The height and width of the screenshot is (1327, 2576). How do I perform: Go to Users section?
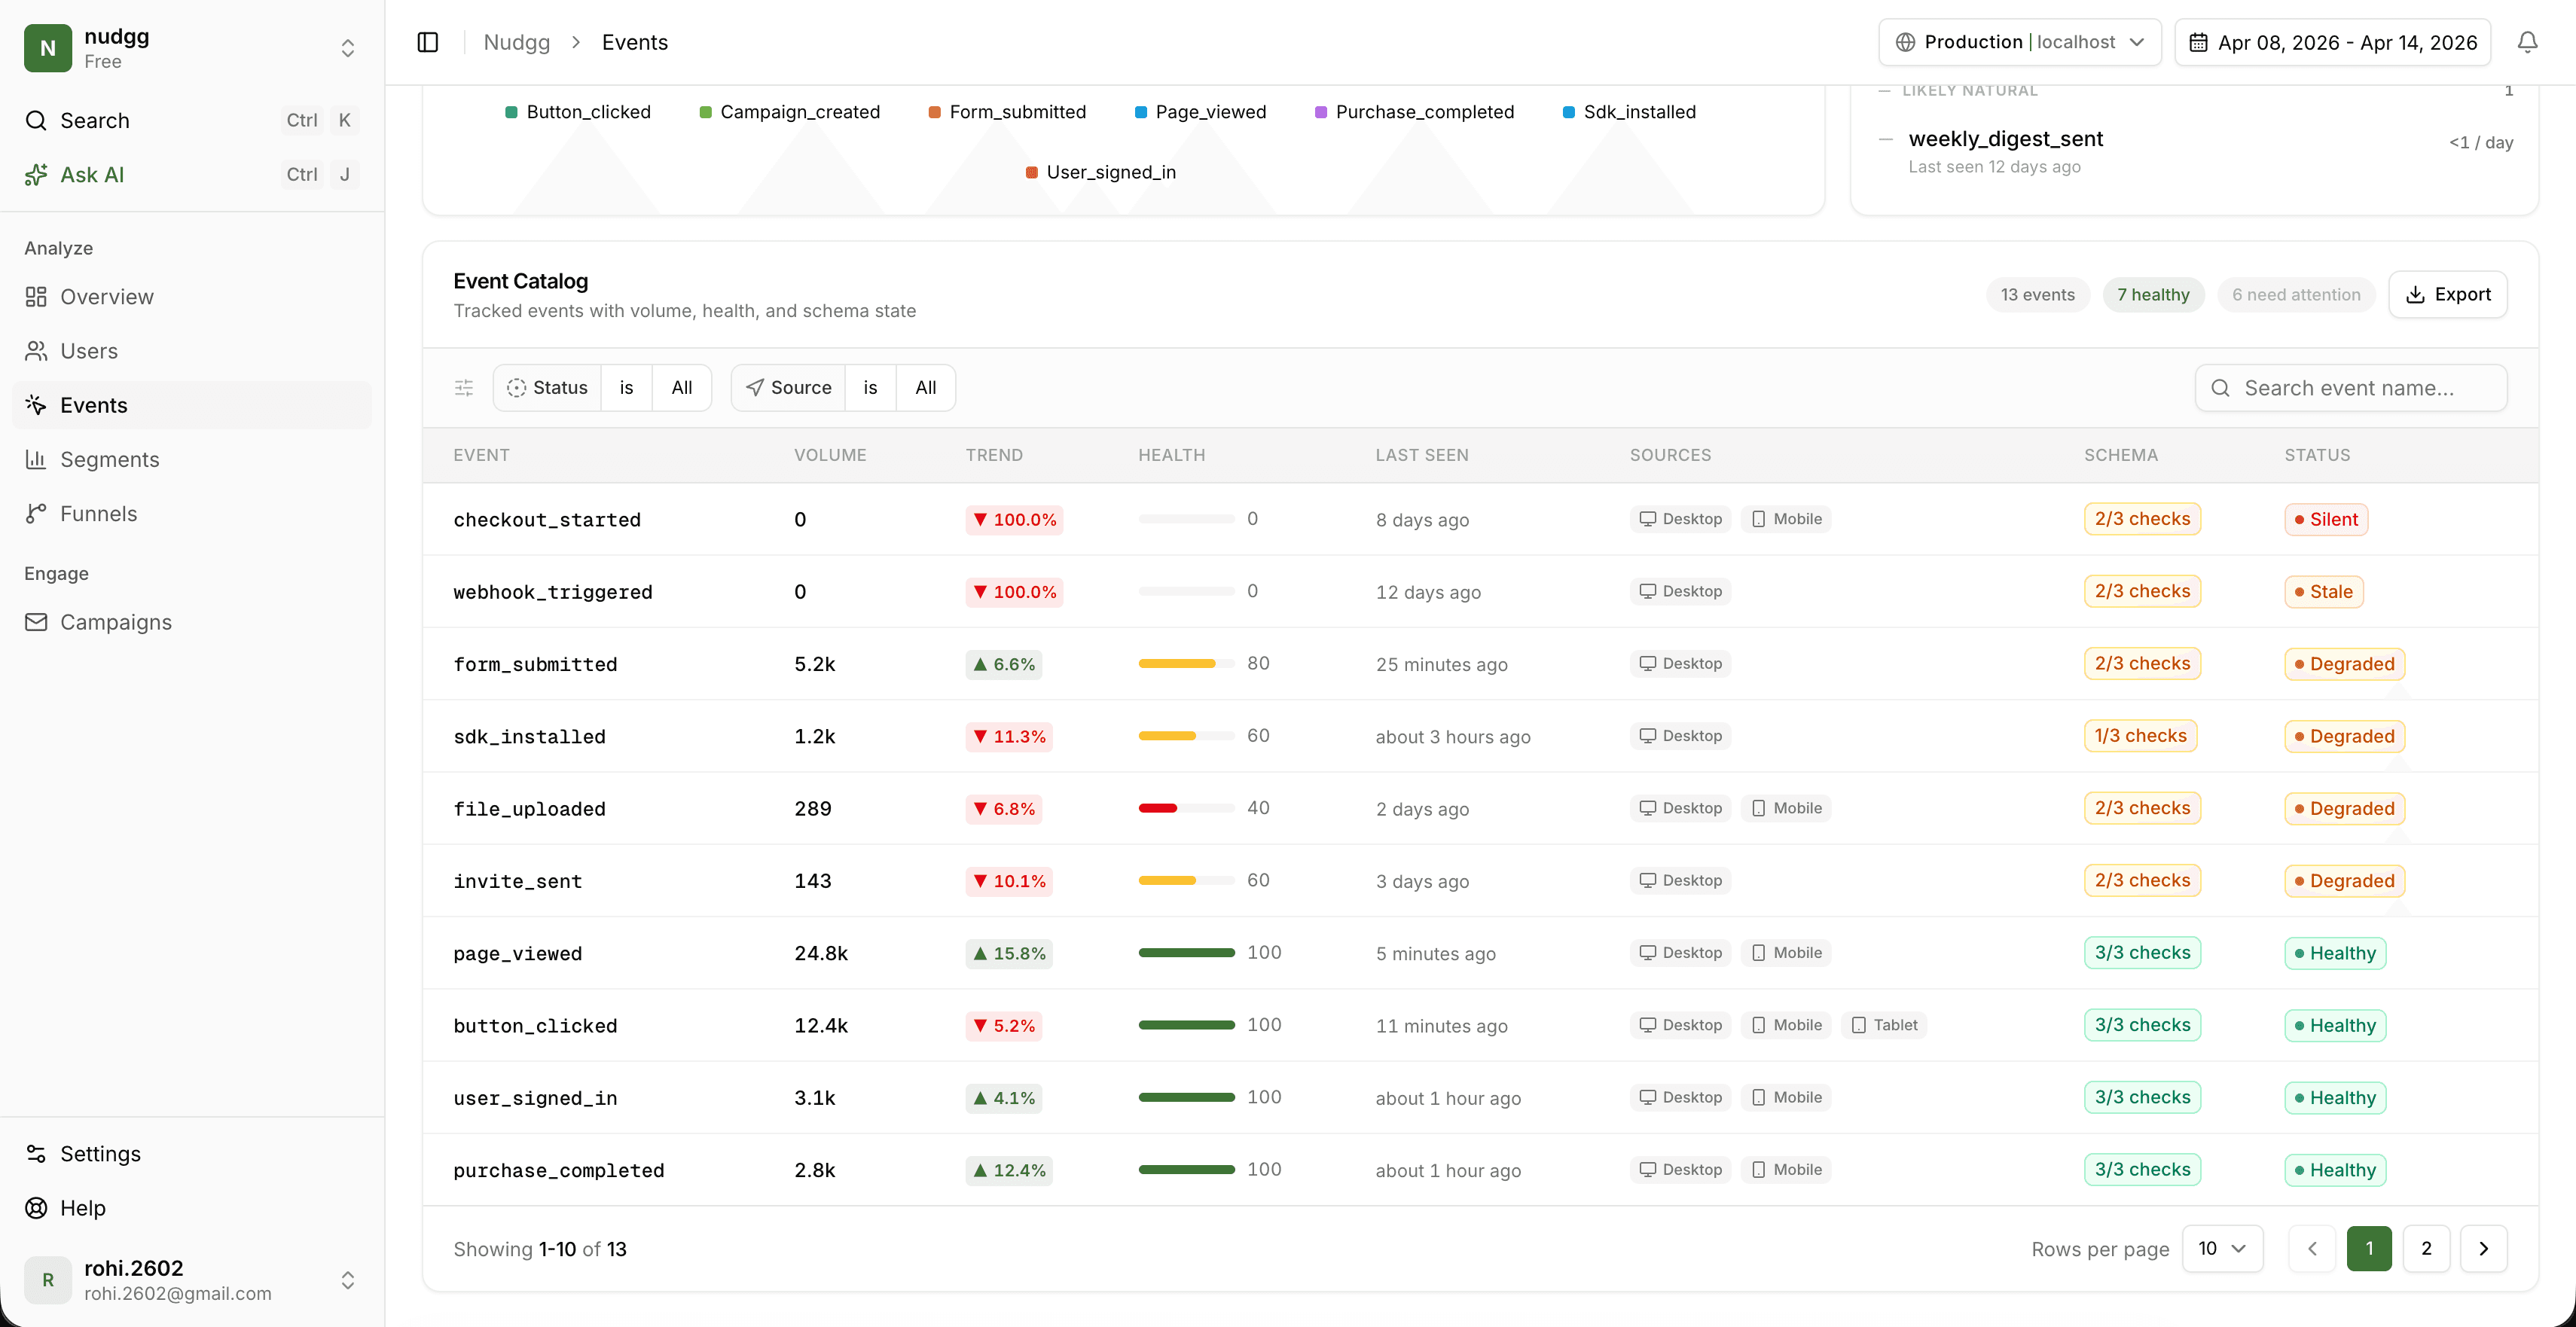point(192,351)
